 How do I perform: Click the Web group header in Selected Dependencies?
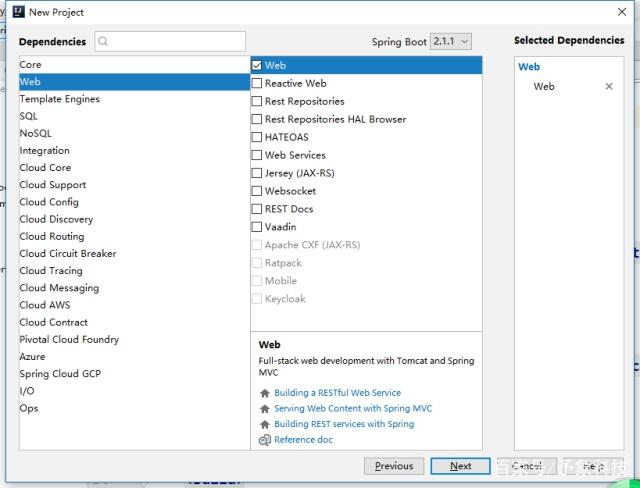(529, 67)
